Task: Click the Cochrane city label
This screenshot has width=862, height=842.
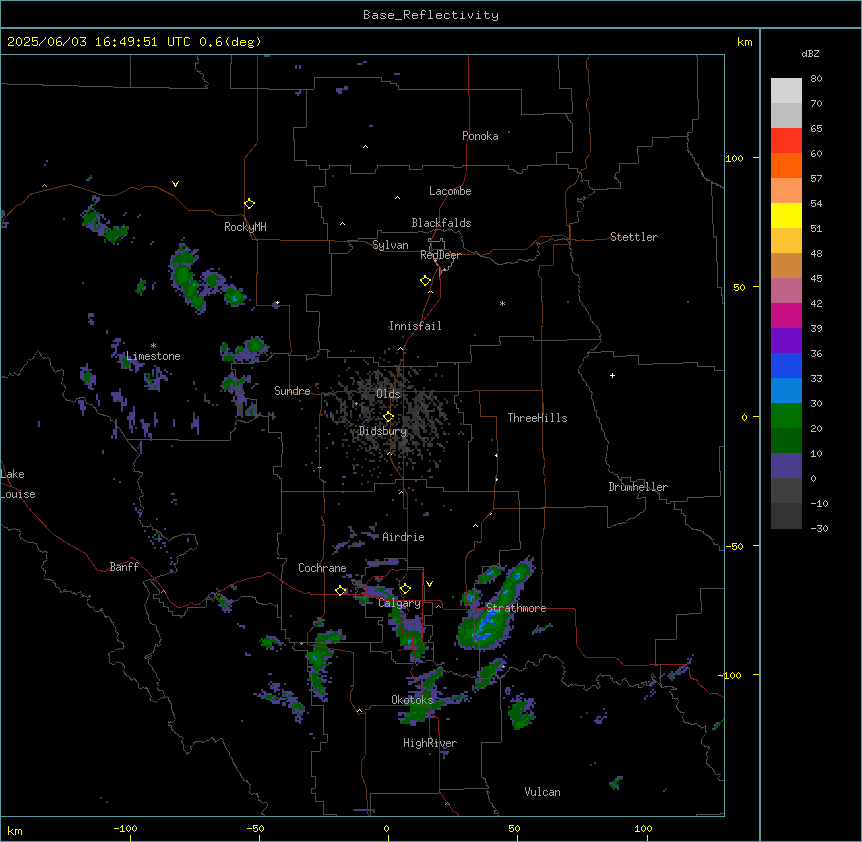Action: [322, 568]
